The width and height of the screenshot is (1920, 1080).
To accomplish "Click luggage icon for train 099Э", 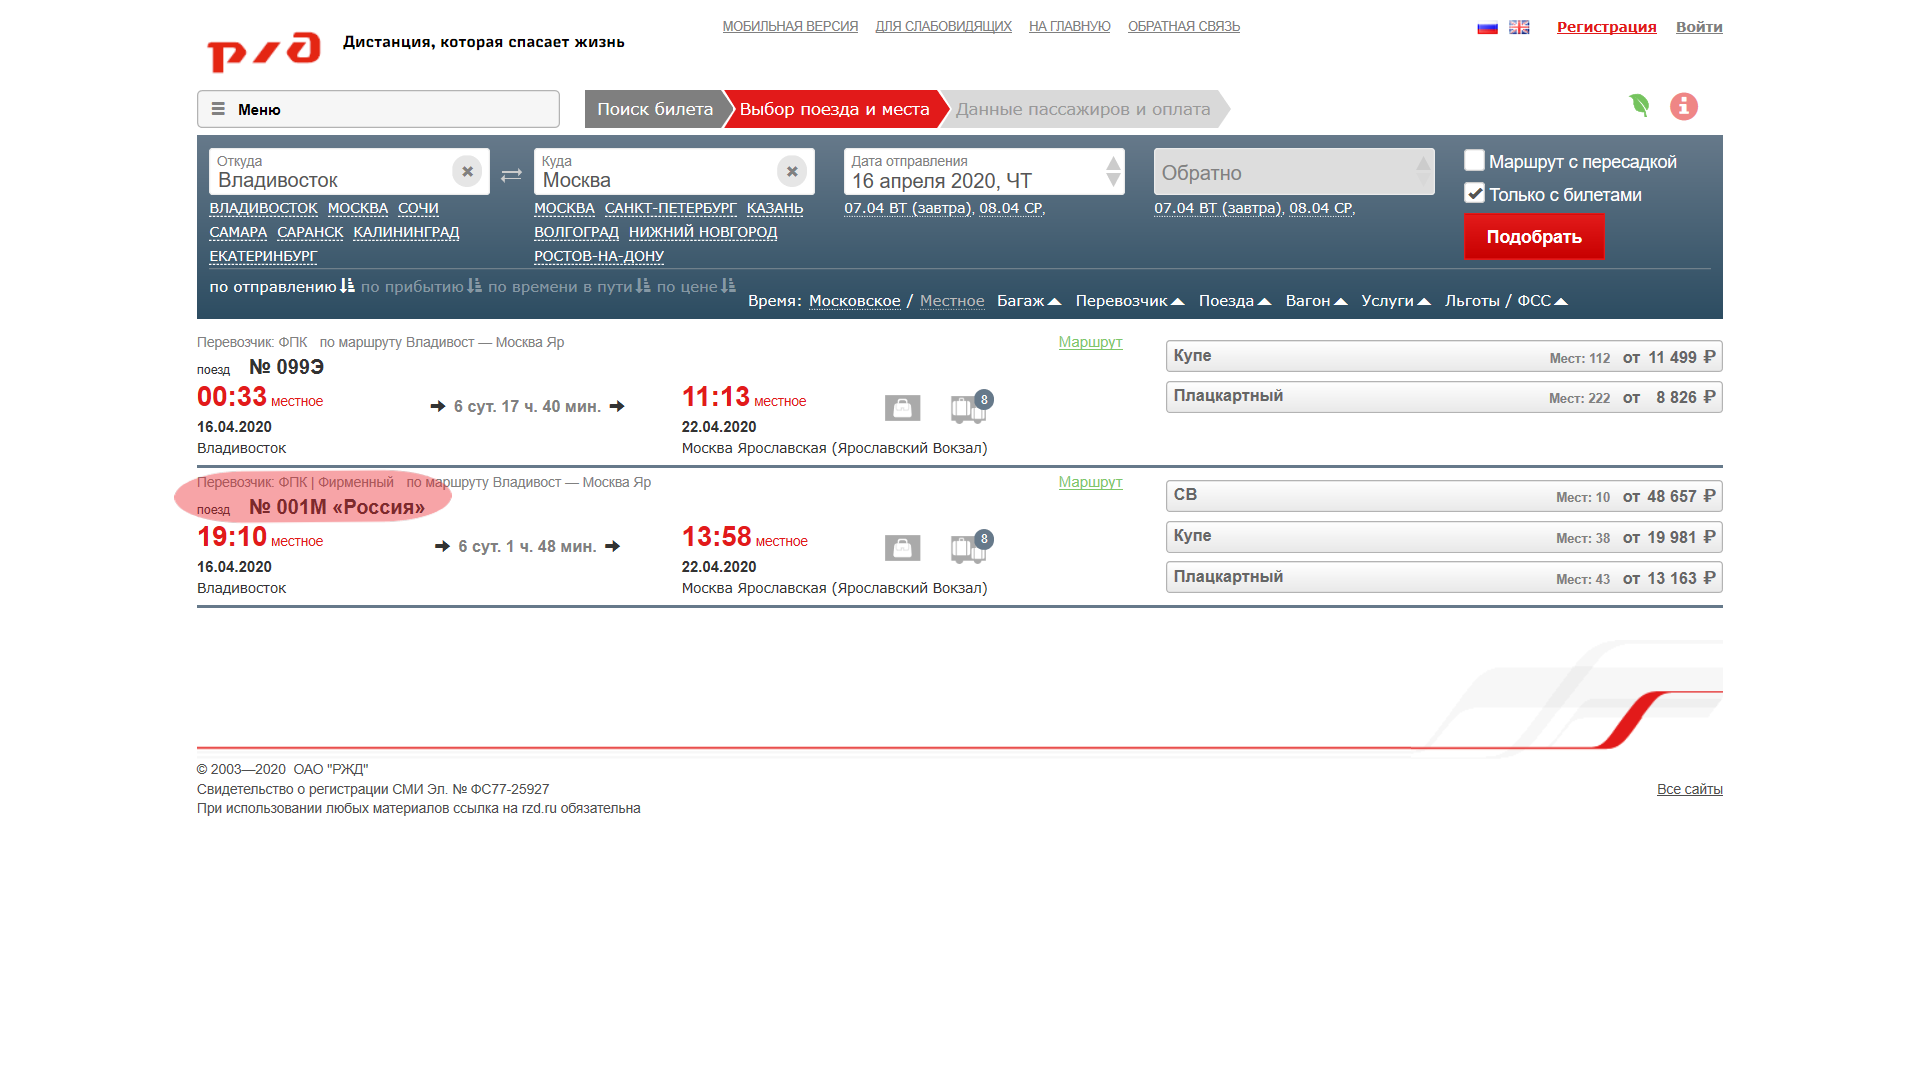I will 902,408.
